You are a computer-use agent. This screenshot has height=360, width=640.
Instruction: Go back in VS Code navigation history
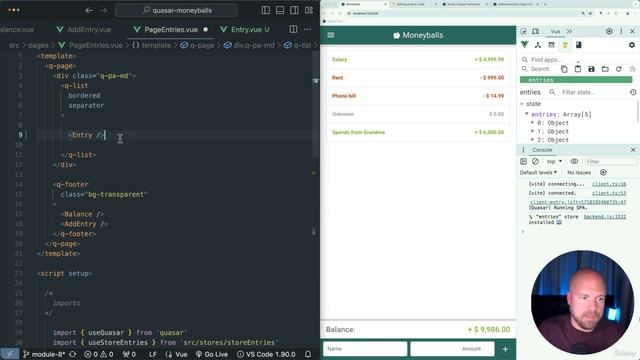point(89,10)
